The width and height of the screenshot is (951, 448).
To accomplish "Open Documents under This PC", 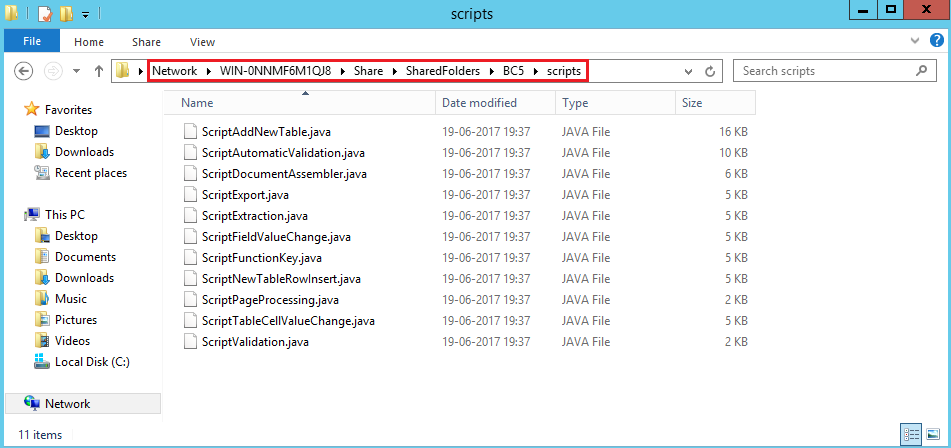I will tap(85, 257).
